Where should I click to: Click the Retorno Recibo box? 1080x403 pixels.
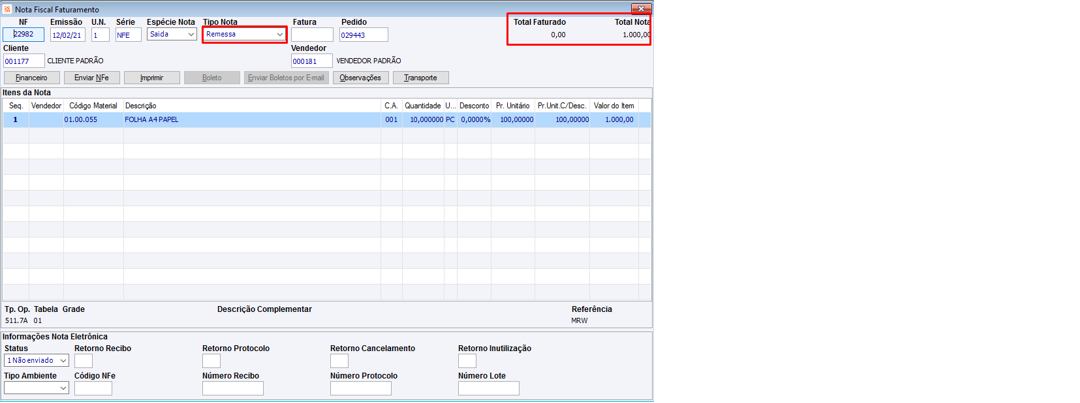click(x=83, y=360)
